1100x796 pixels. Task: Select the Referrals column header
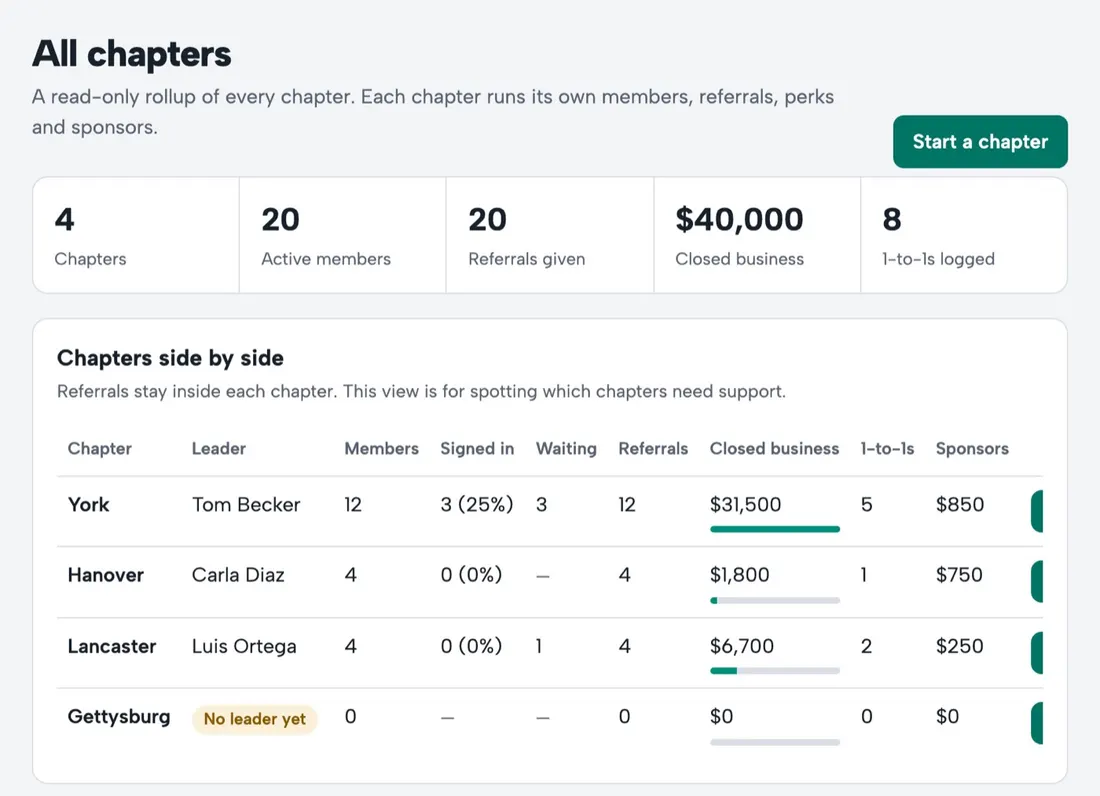tap(653, 449)
